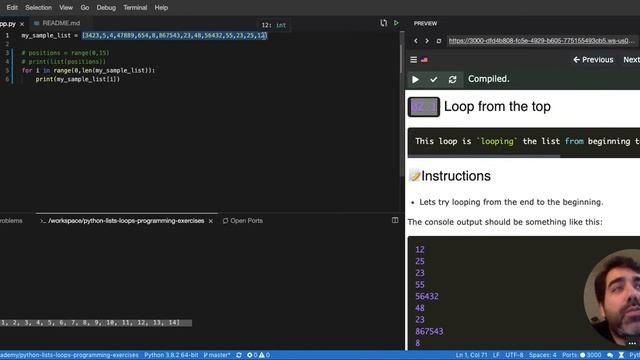Go to the Next exercise
This screenshot has width=640, height=360.
(631, 60)
